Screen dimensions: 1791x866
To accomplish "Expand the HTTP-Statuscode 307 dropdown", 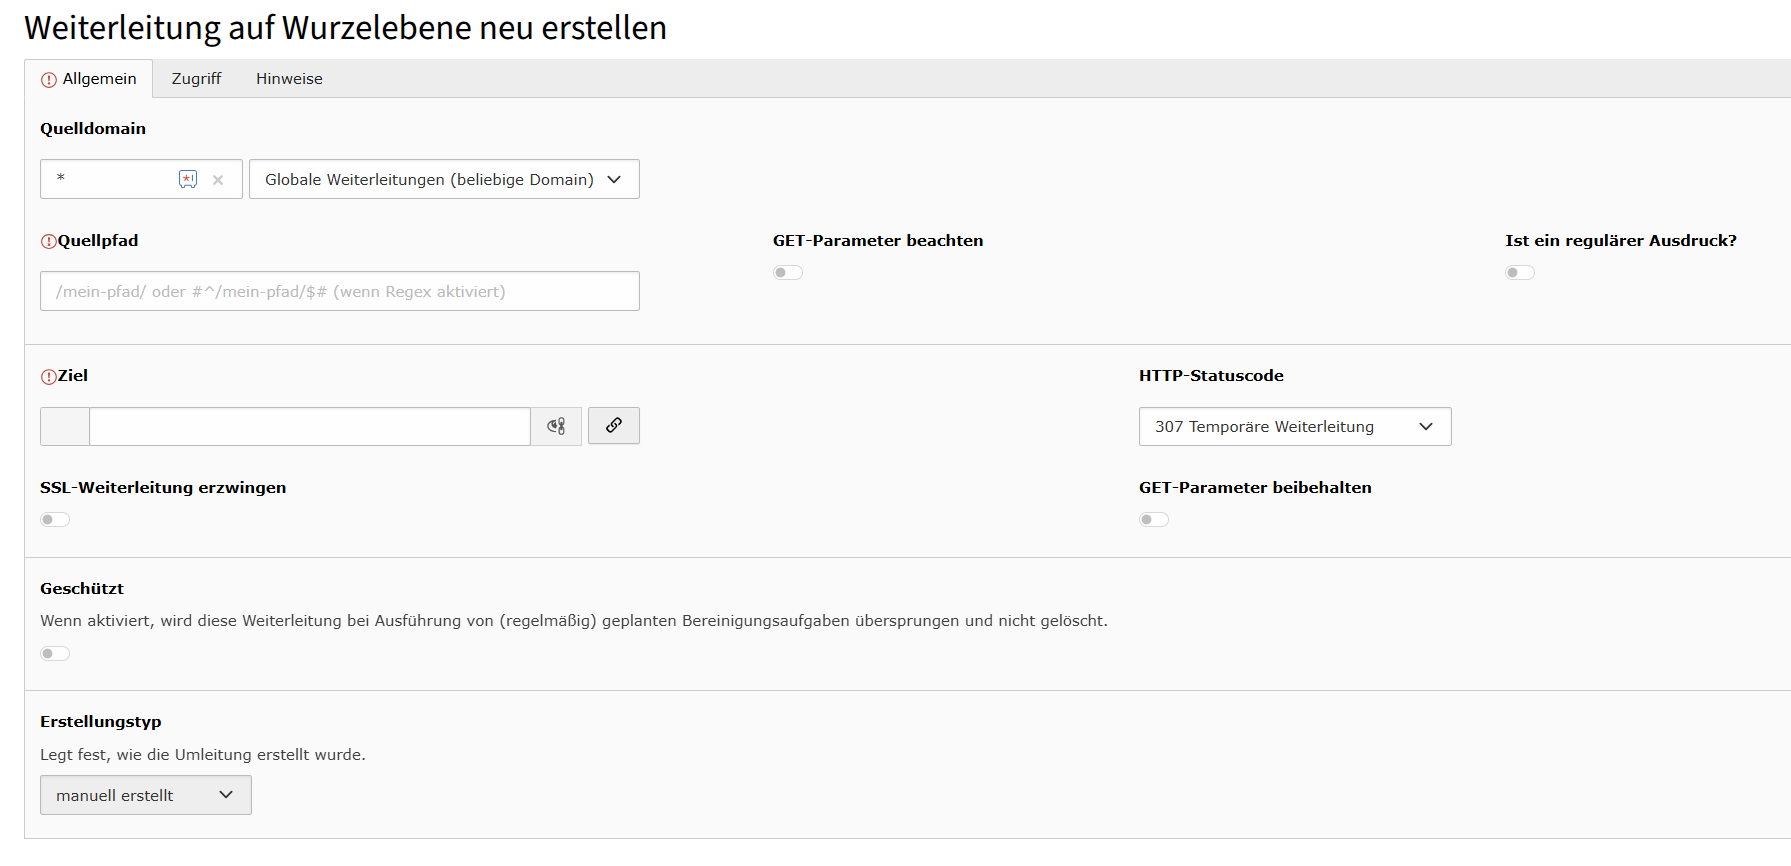I will (1294, 427).
